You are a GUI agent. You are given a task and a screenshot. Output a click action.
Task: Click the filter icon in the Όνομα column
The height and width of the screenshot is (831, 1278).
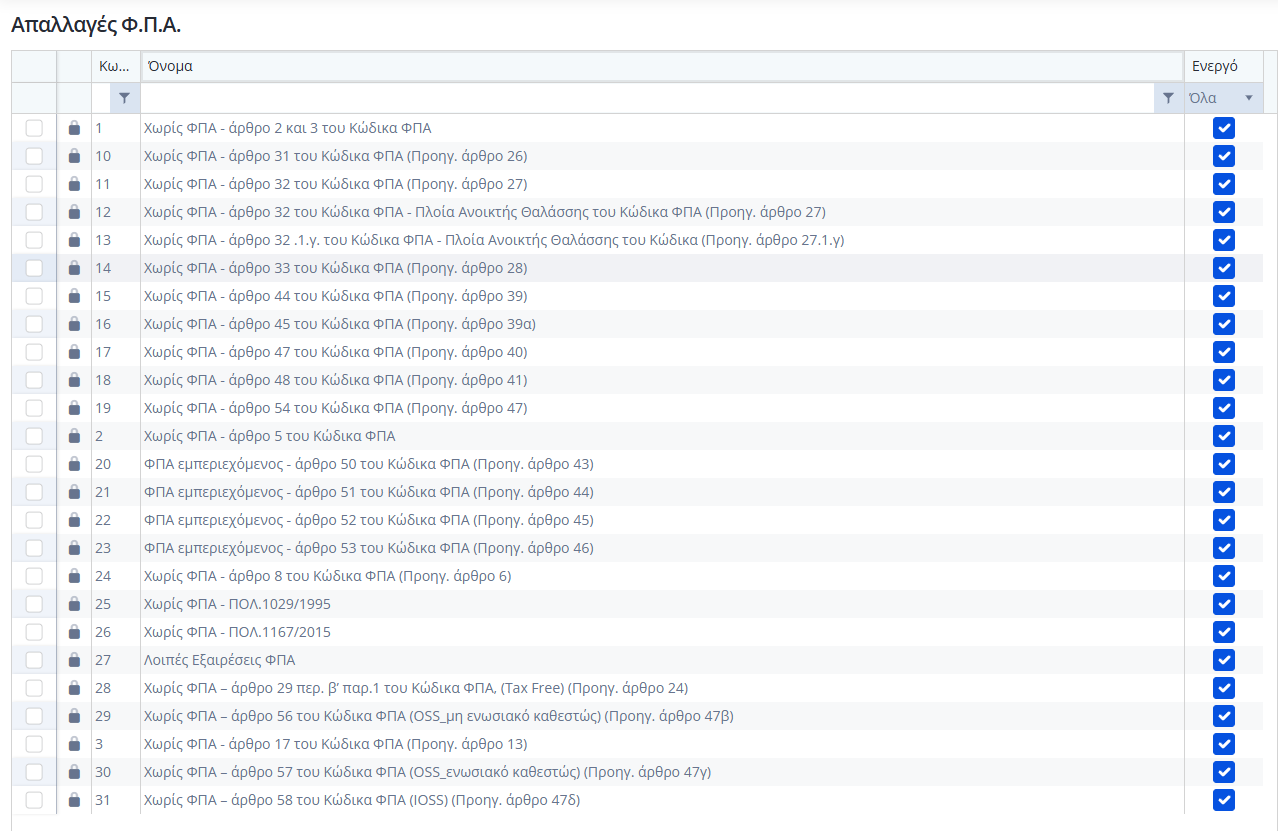point(1167,98)
